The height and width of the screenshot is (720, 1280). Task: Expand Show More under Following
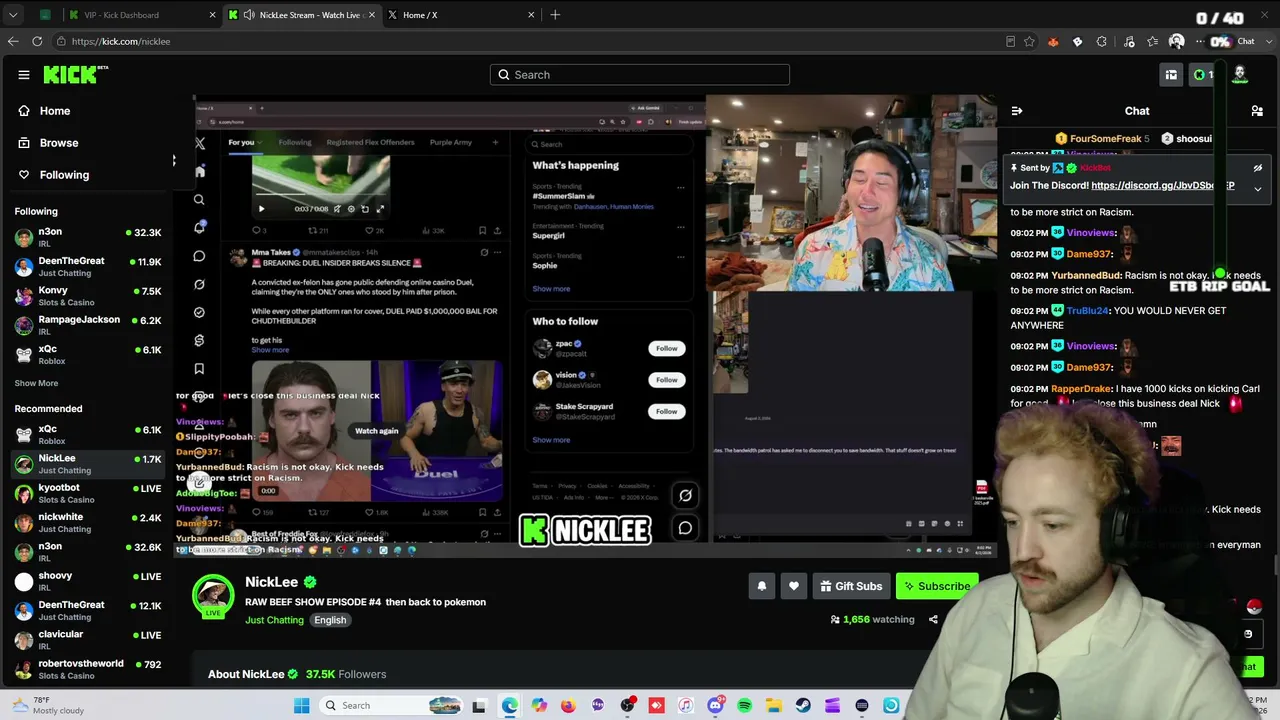point(36,383)
